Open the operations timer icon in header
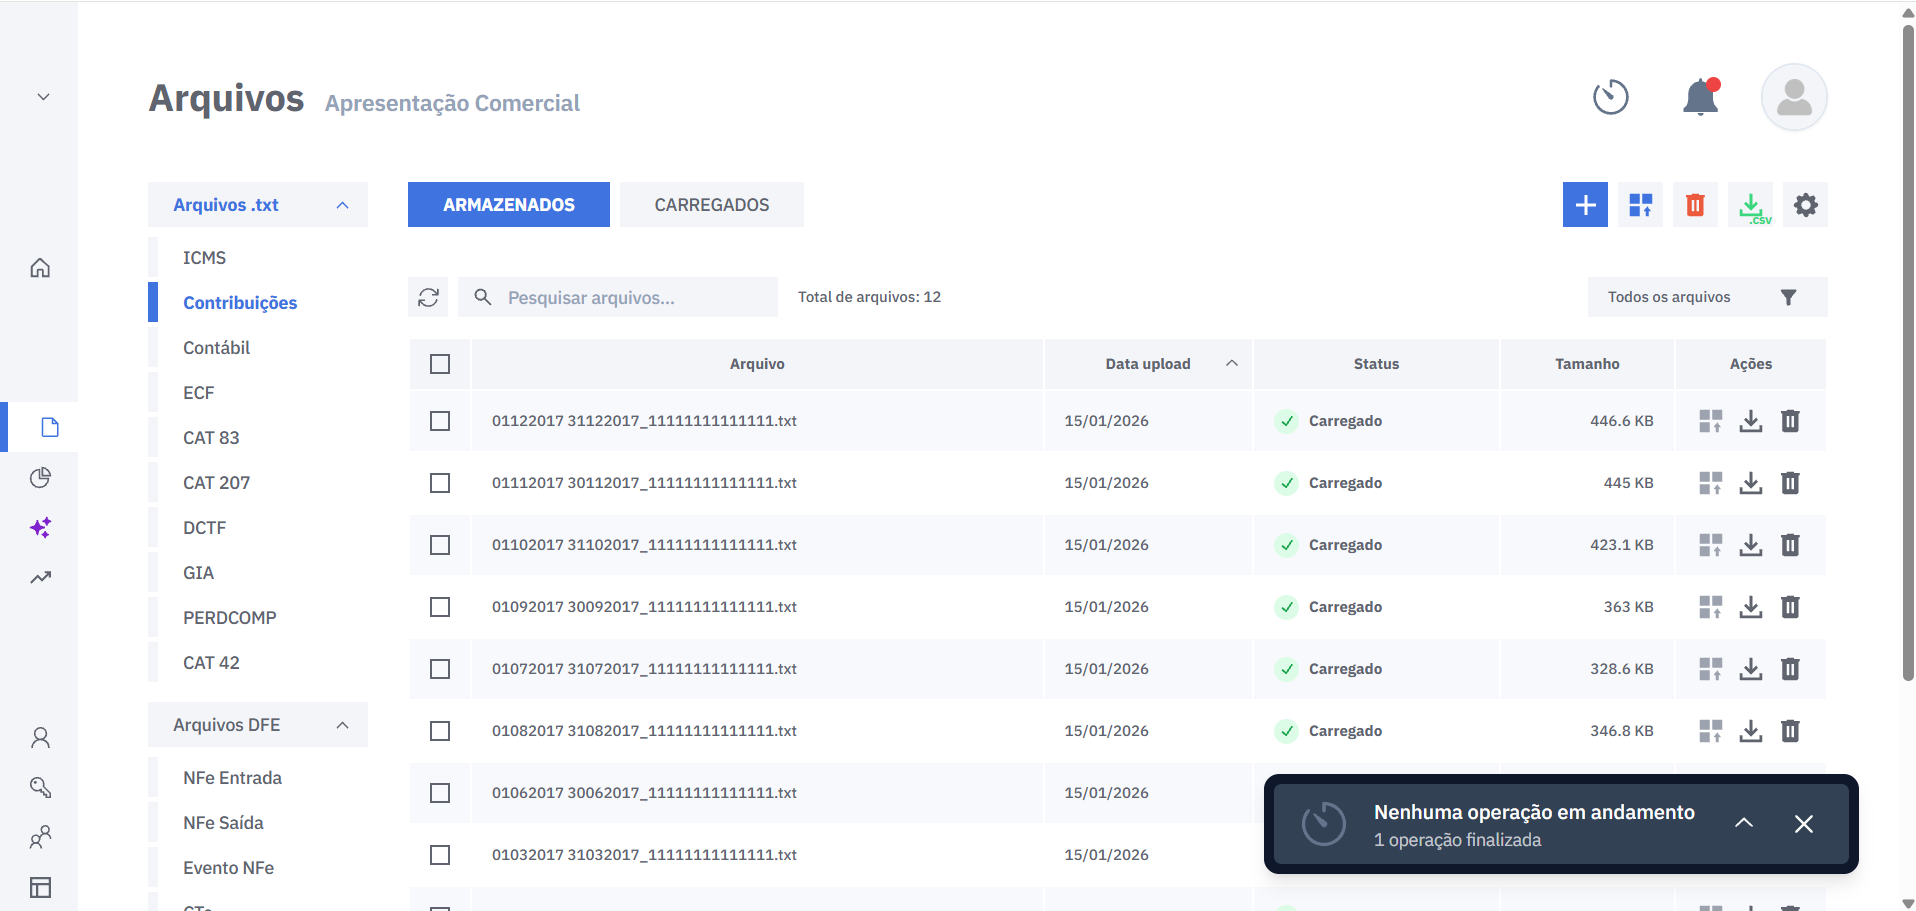The height and width of the screenshot is (911, 1916). click(x=1610, y=98)
